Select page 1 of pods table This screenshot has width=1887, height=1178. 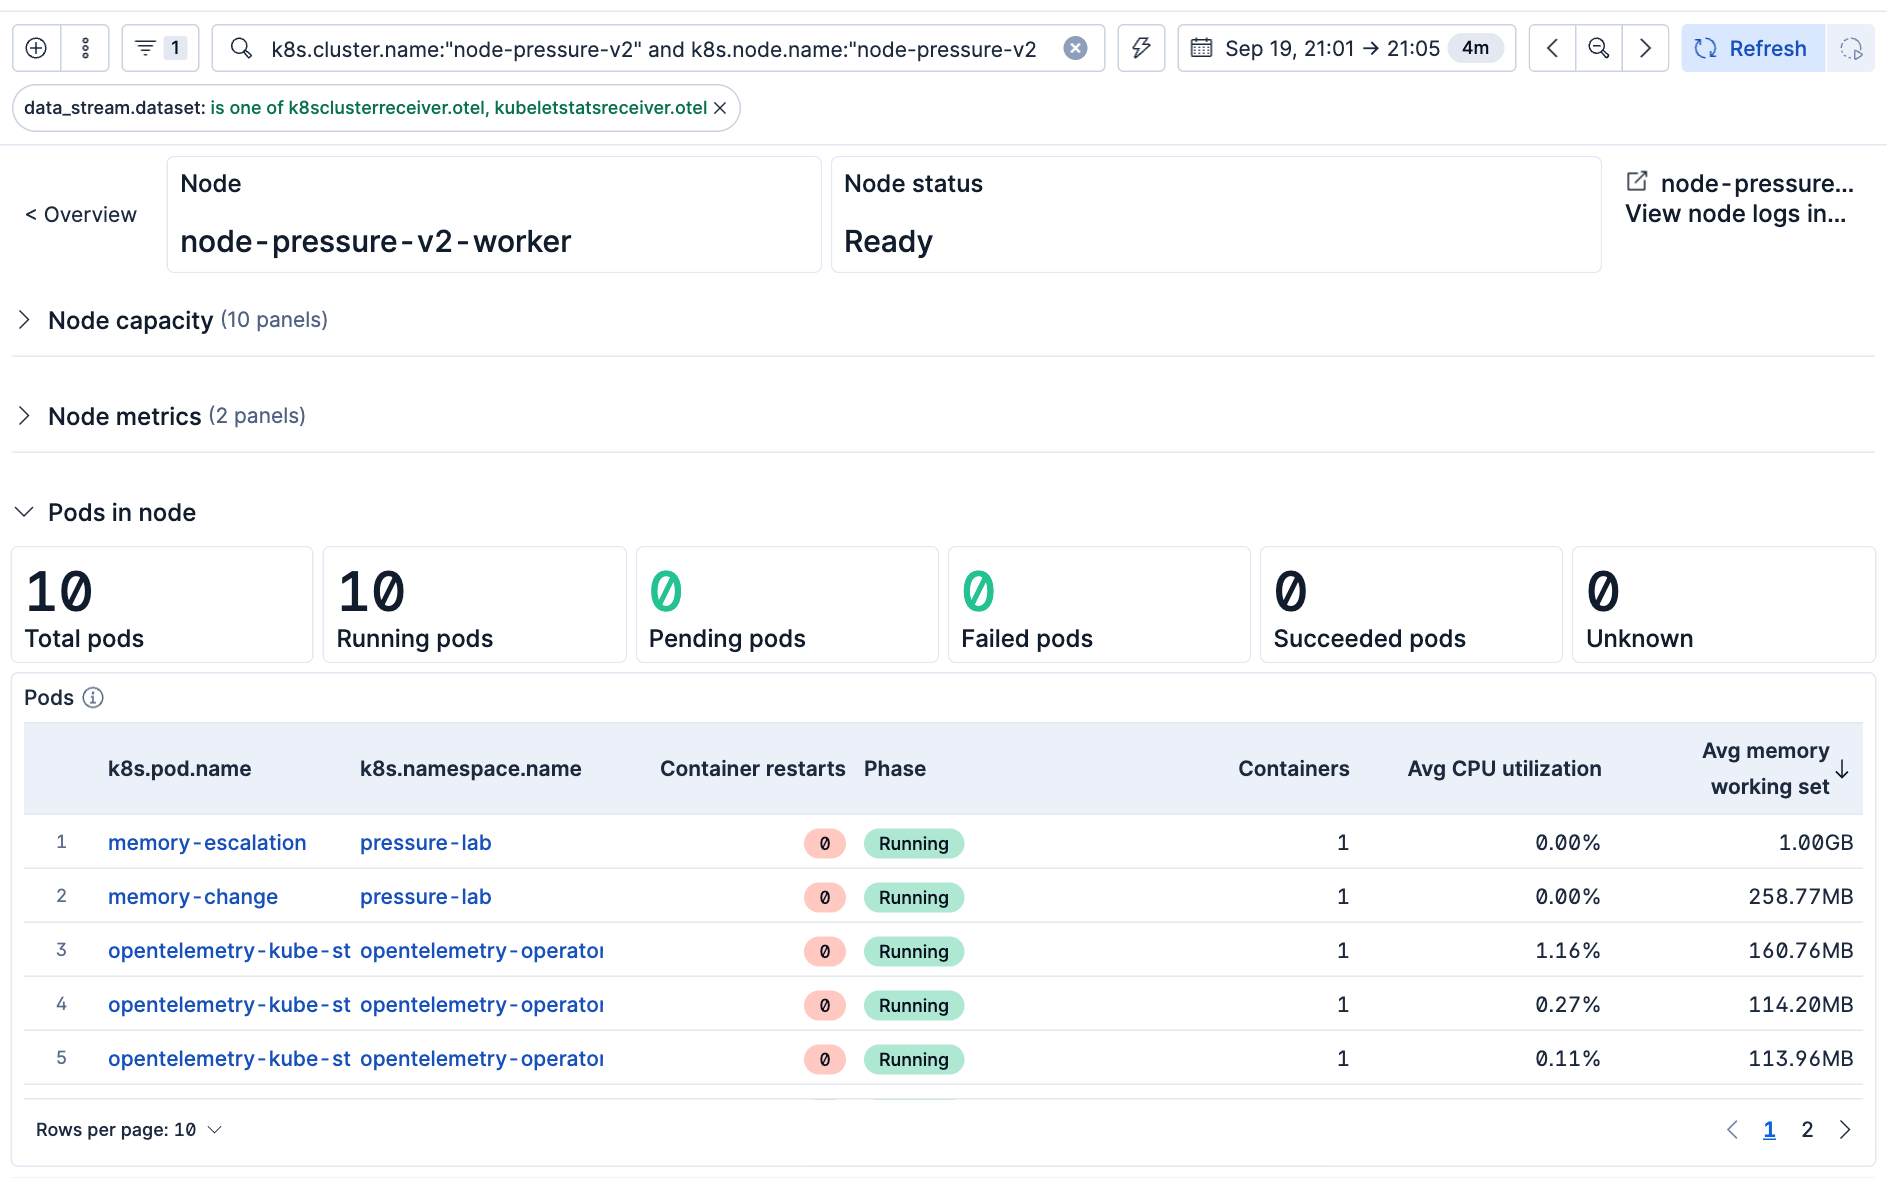pyautogui.click(x=1769, y=1130)
